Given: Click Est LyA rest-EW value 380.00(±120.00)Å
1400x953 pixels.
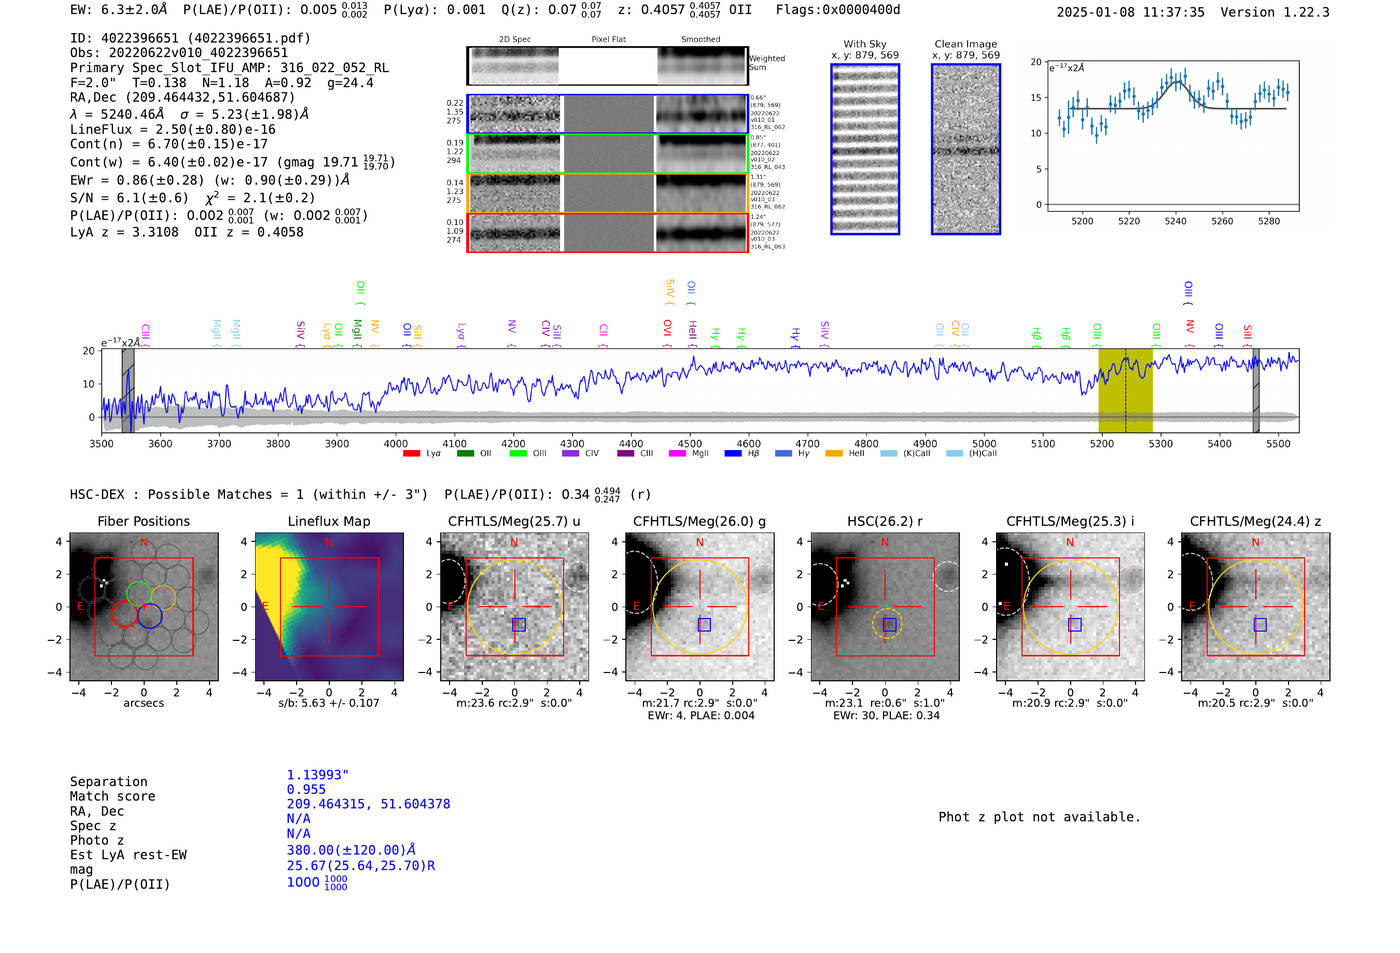Looking at the screenshot, I should click(351, 850).
